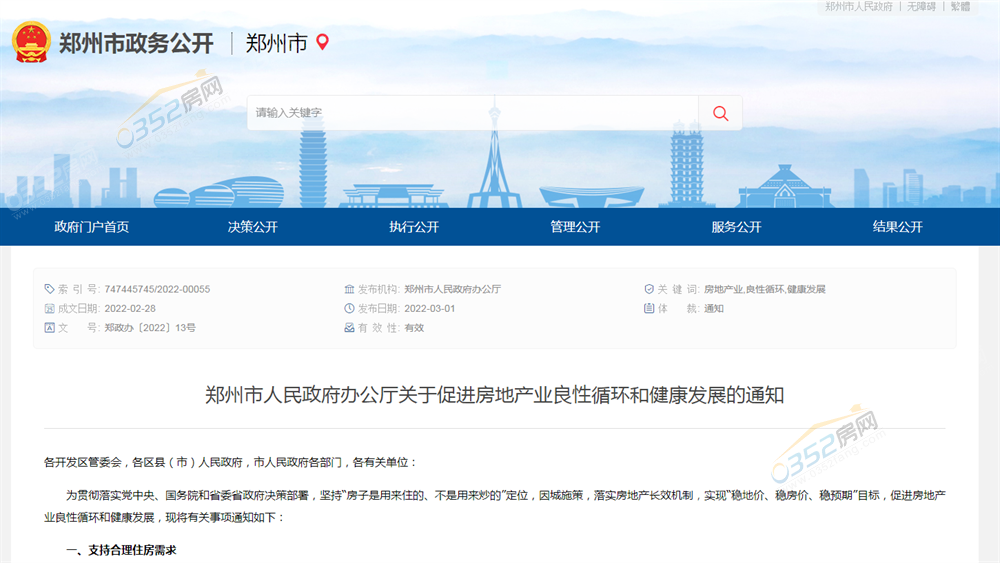This screenshot has width=1000, height=563.
Task: Go to the 管理公开 section
Action: (575, 227)
